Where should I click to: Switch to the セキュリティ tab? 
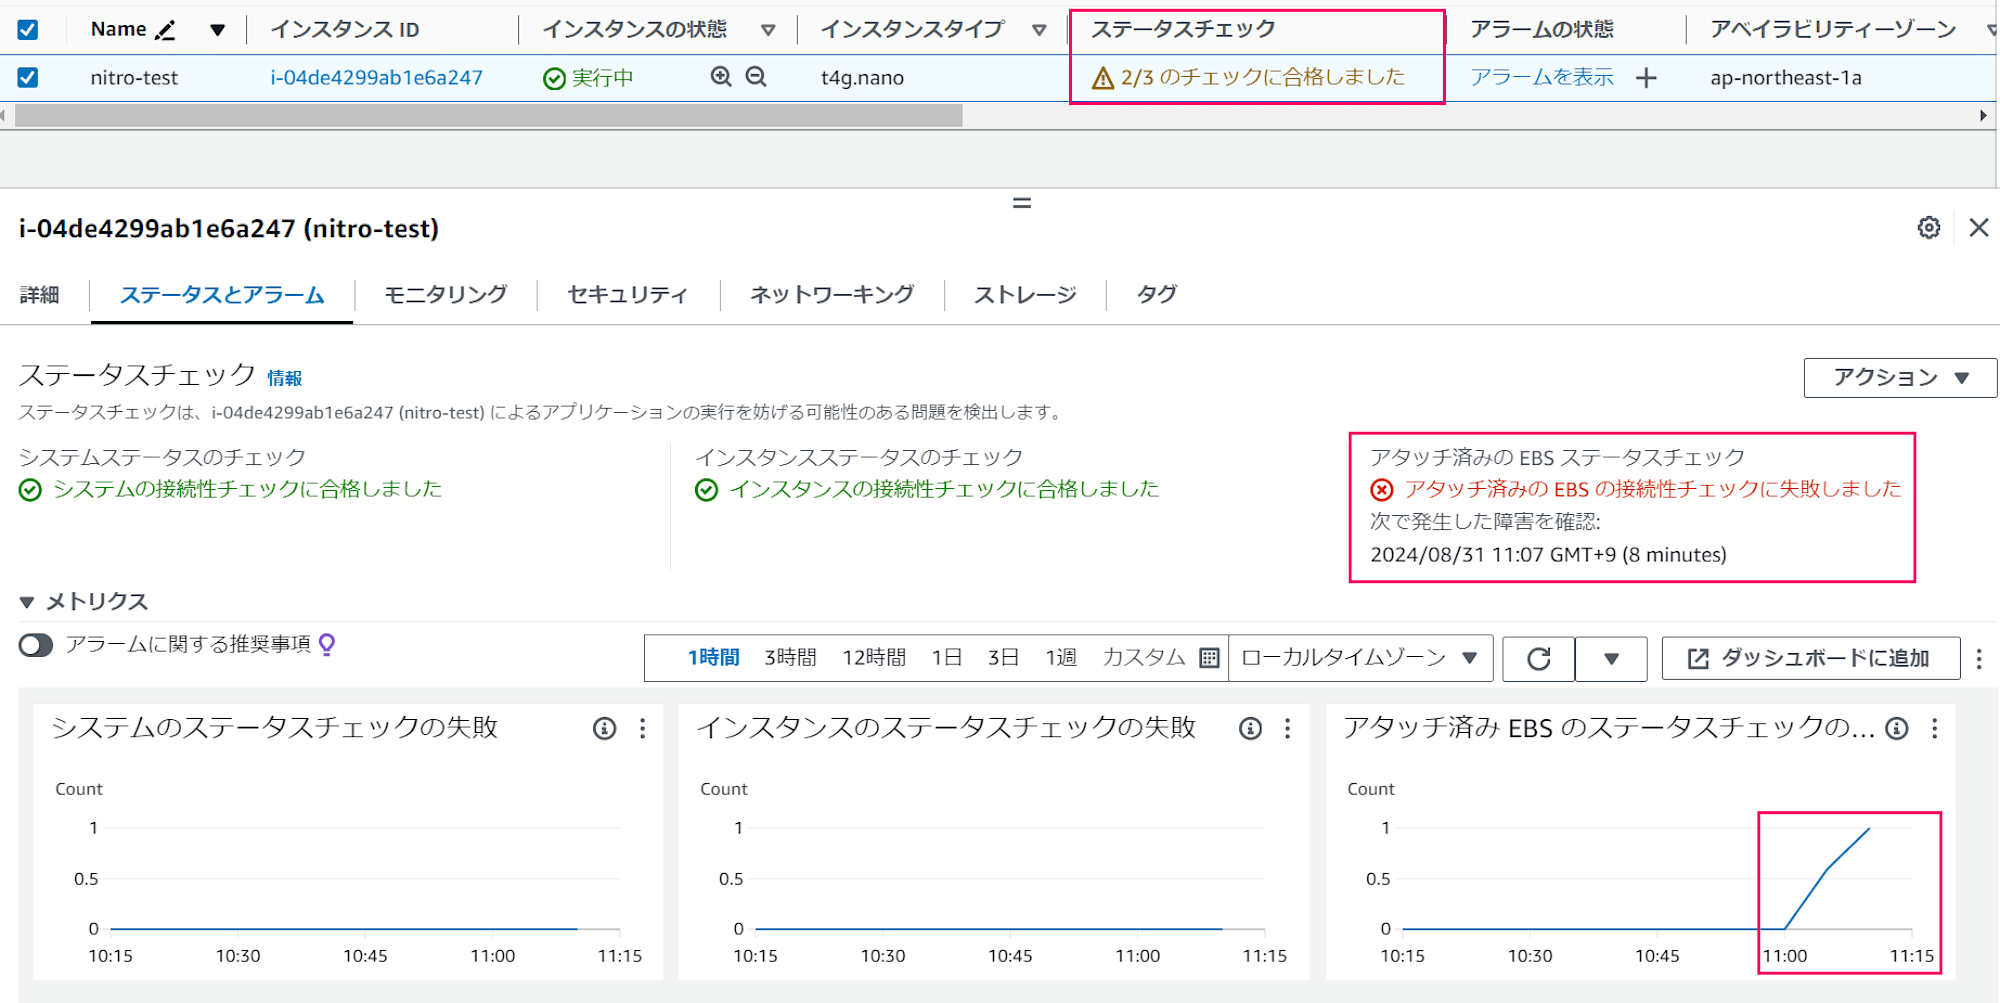click(628, 295)
